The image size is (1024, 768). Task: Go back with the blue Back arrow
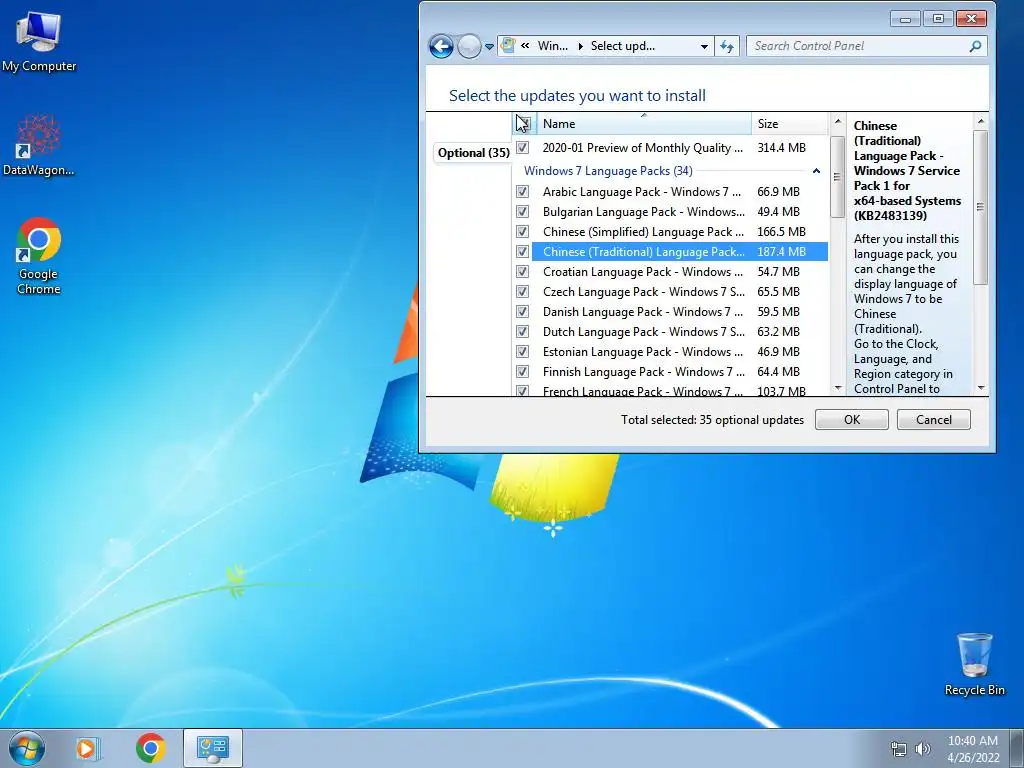coord(441,46)
